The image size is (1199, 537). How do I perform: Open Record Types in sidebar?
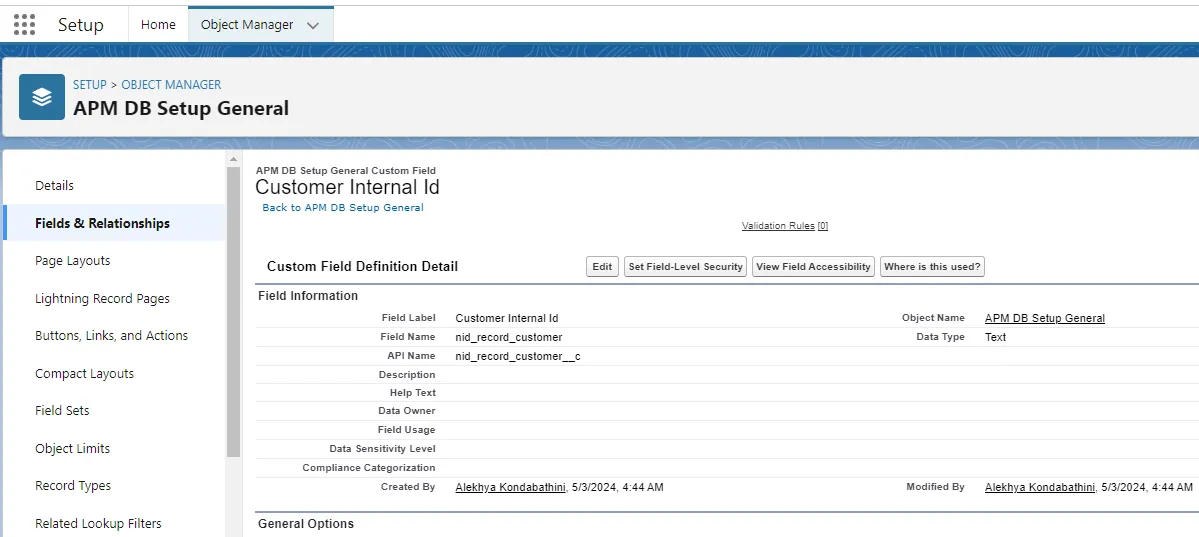(x=73, y=486)
